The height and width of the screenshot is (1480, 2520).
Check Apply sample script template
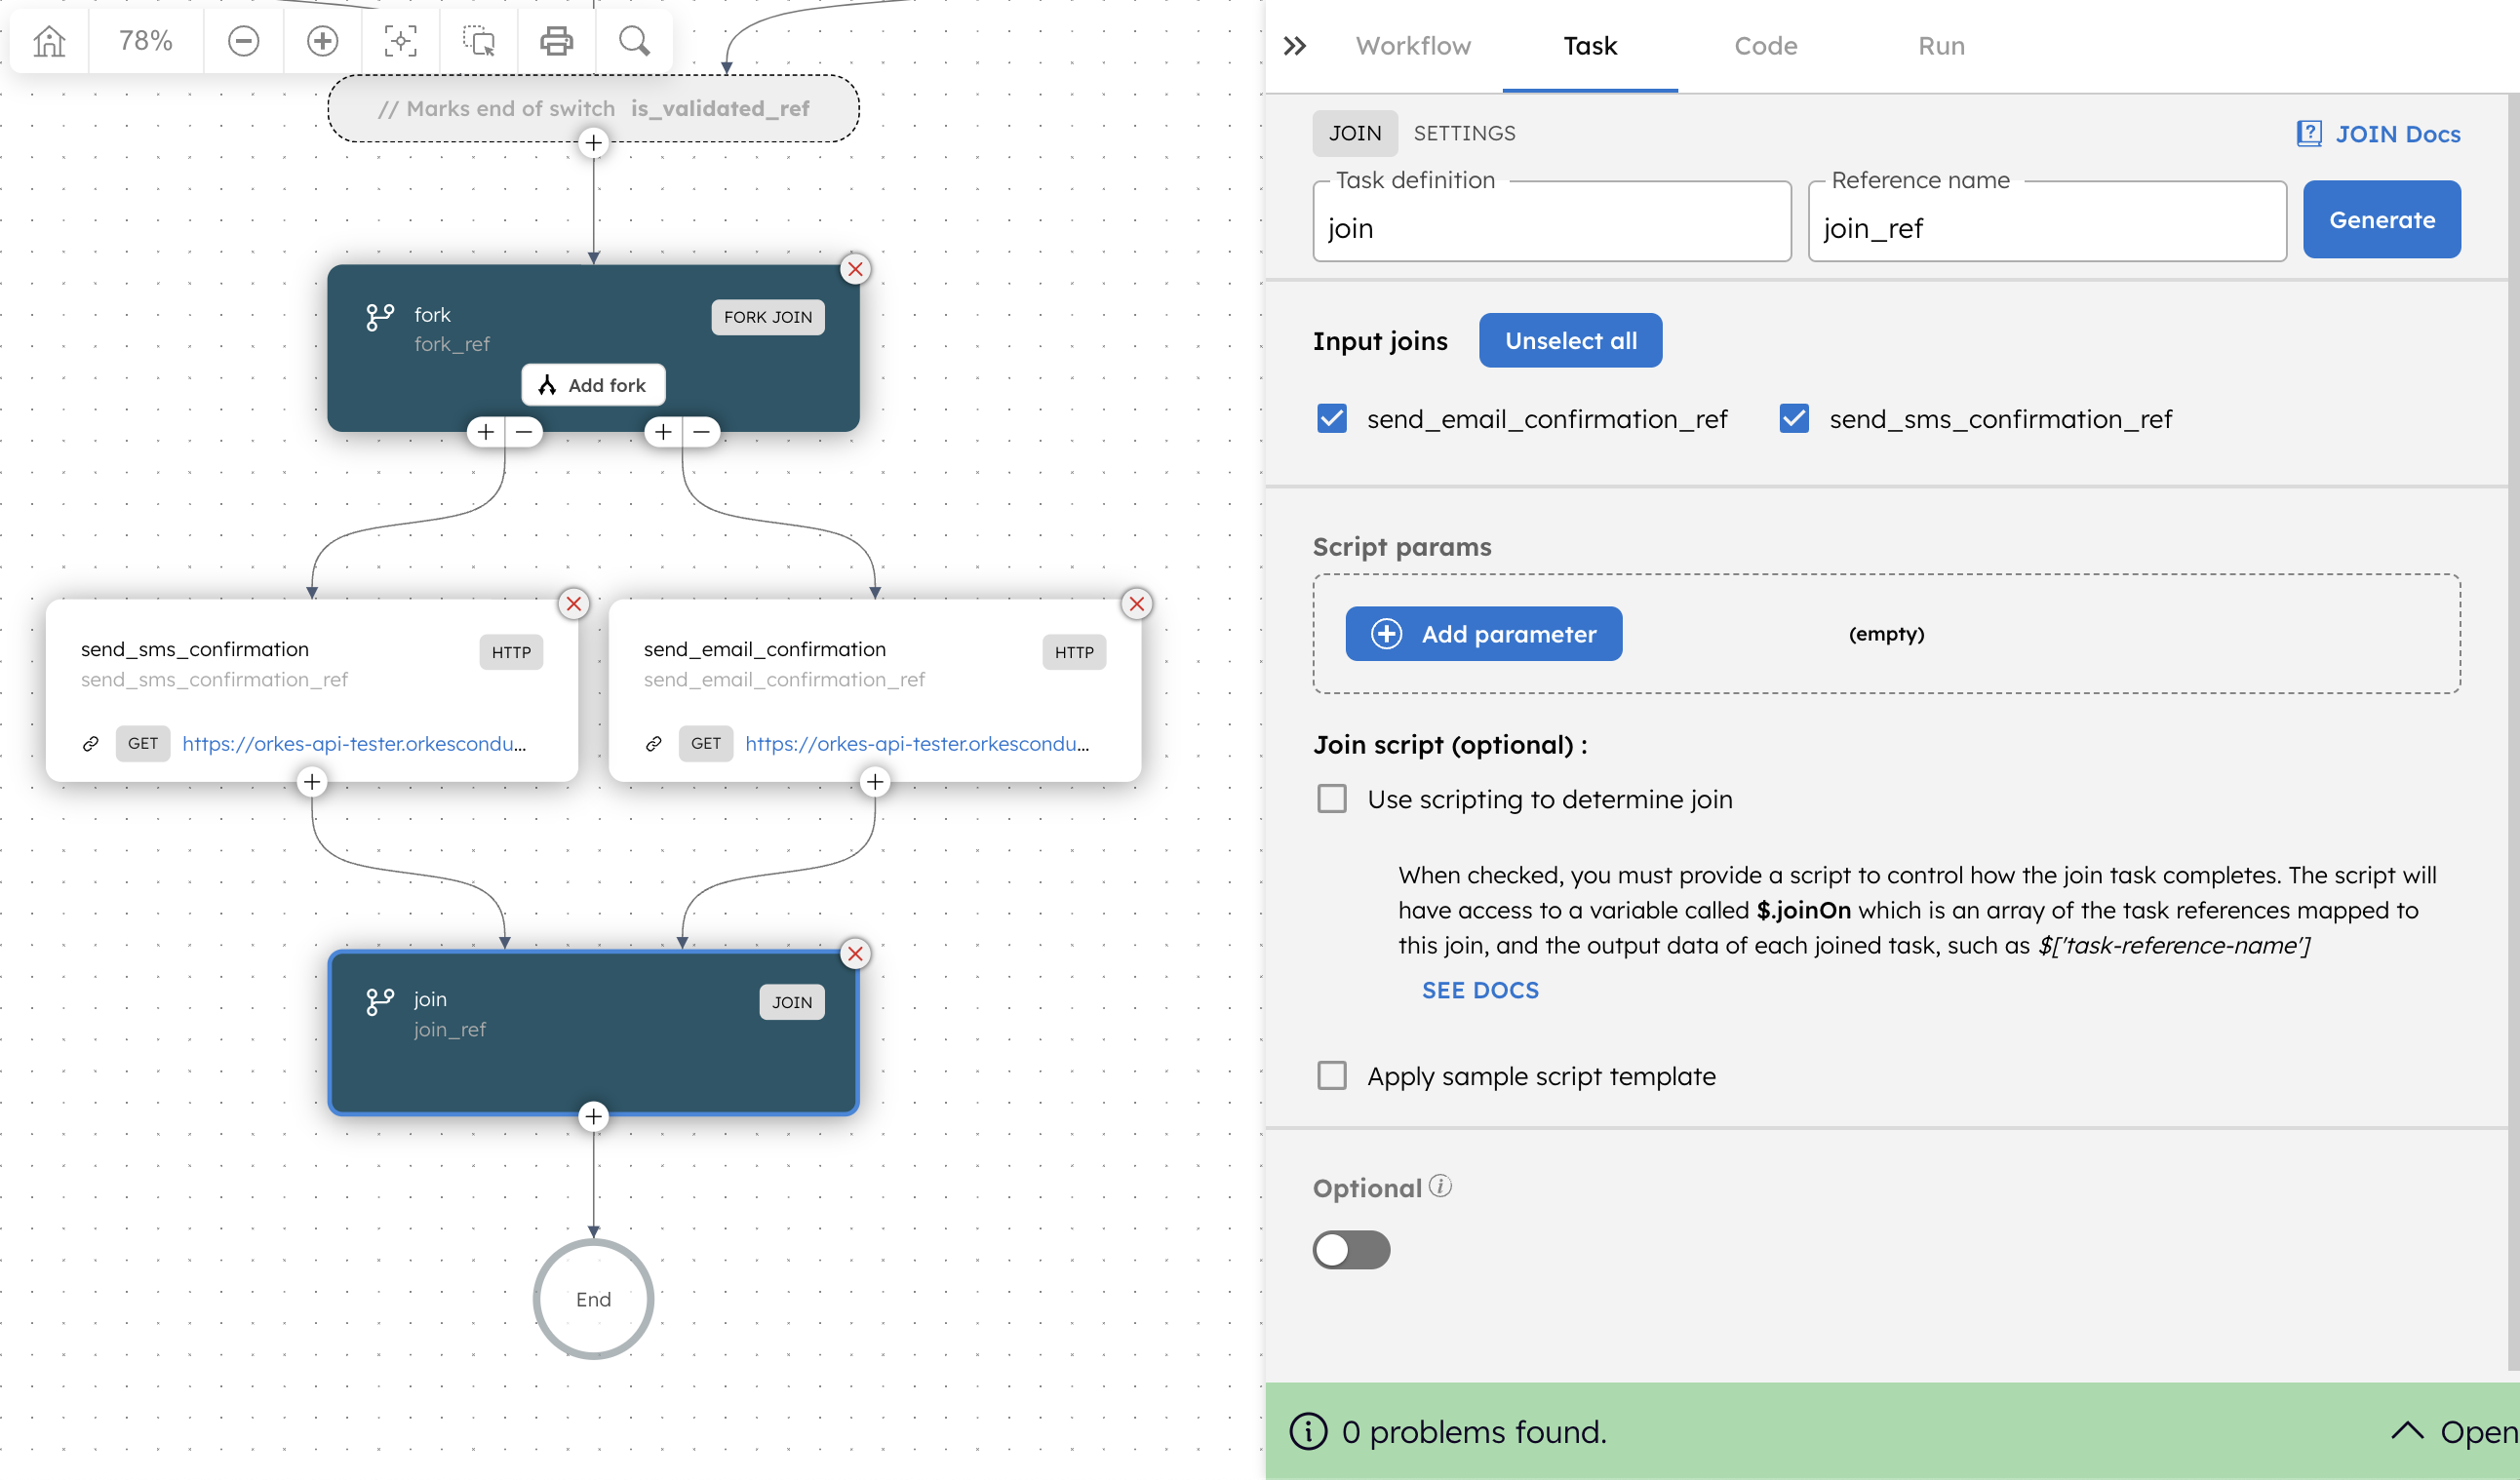point(1332,1075)
